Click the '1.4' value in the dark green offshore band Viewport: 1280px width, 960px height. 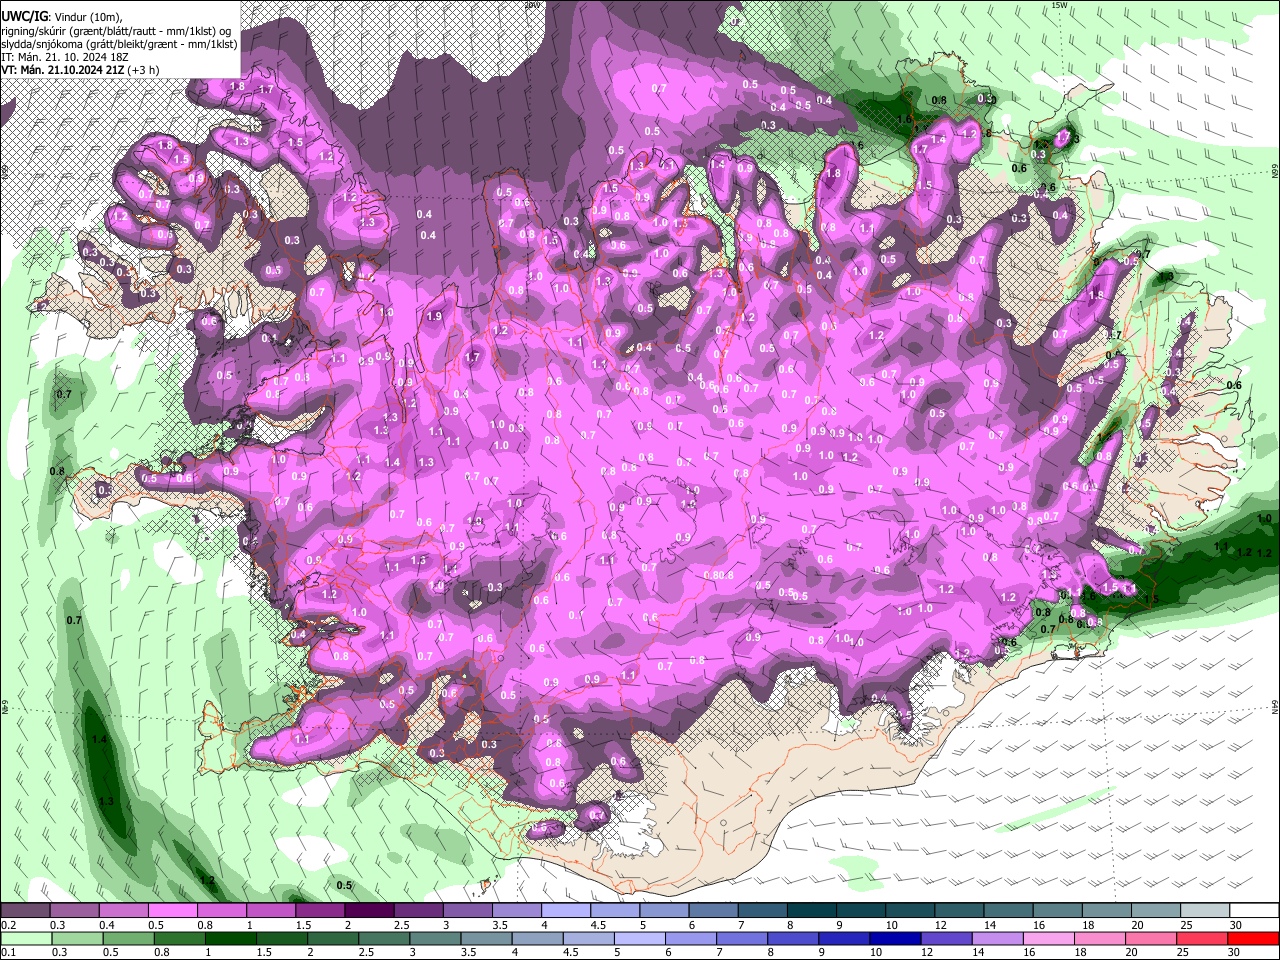pos(99,739)
